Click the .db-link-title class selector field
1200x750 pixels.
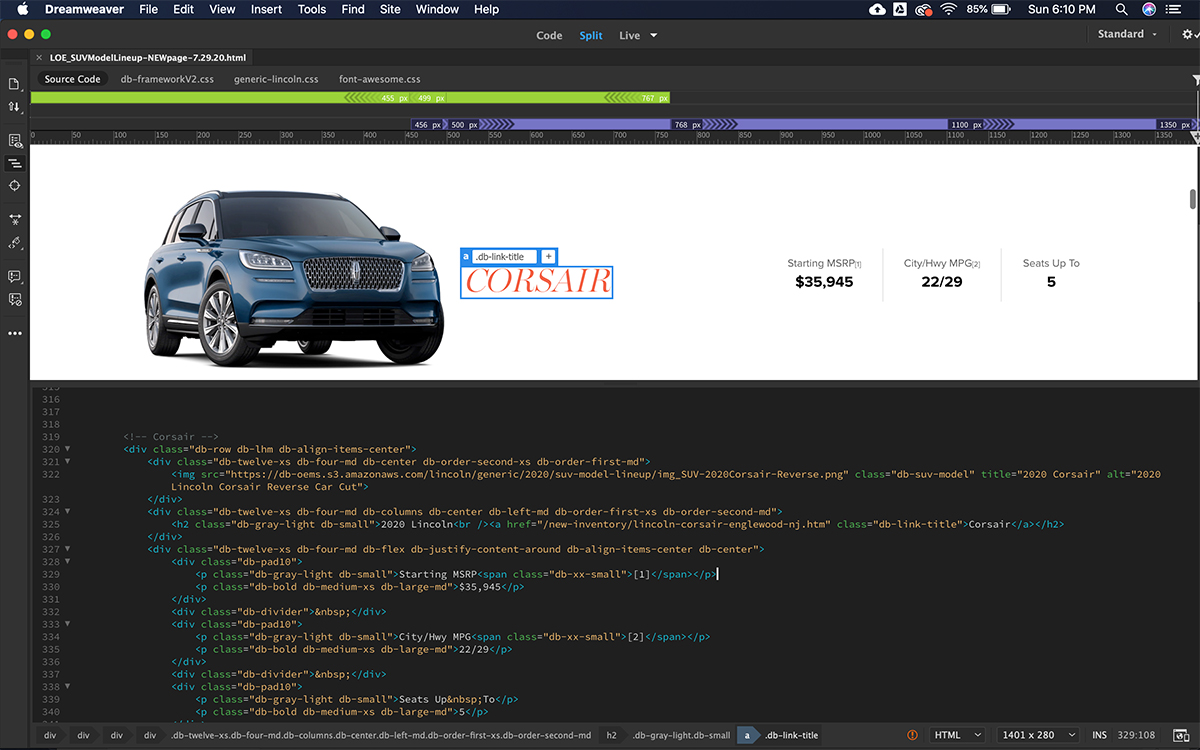[x=505, y=257]
